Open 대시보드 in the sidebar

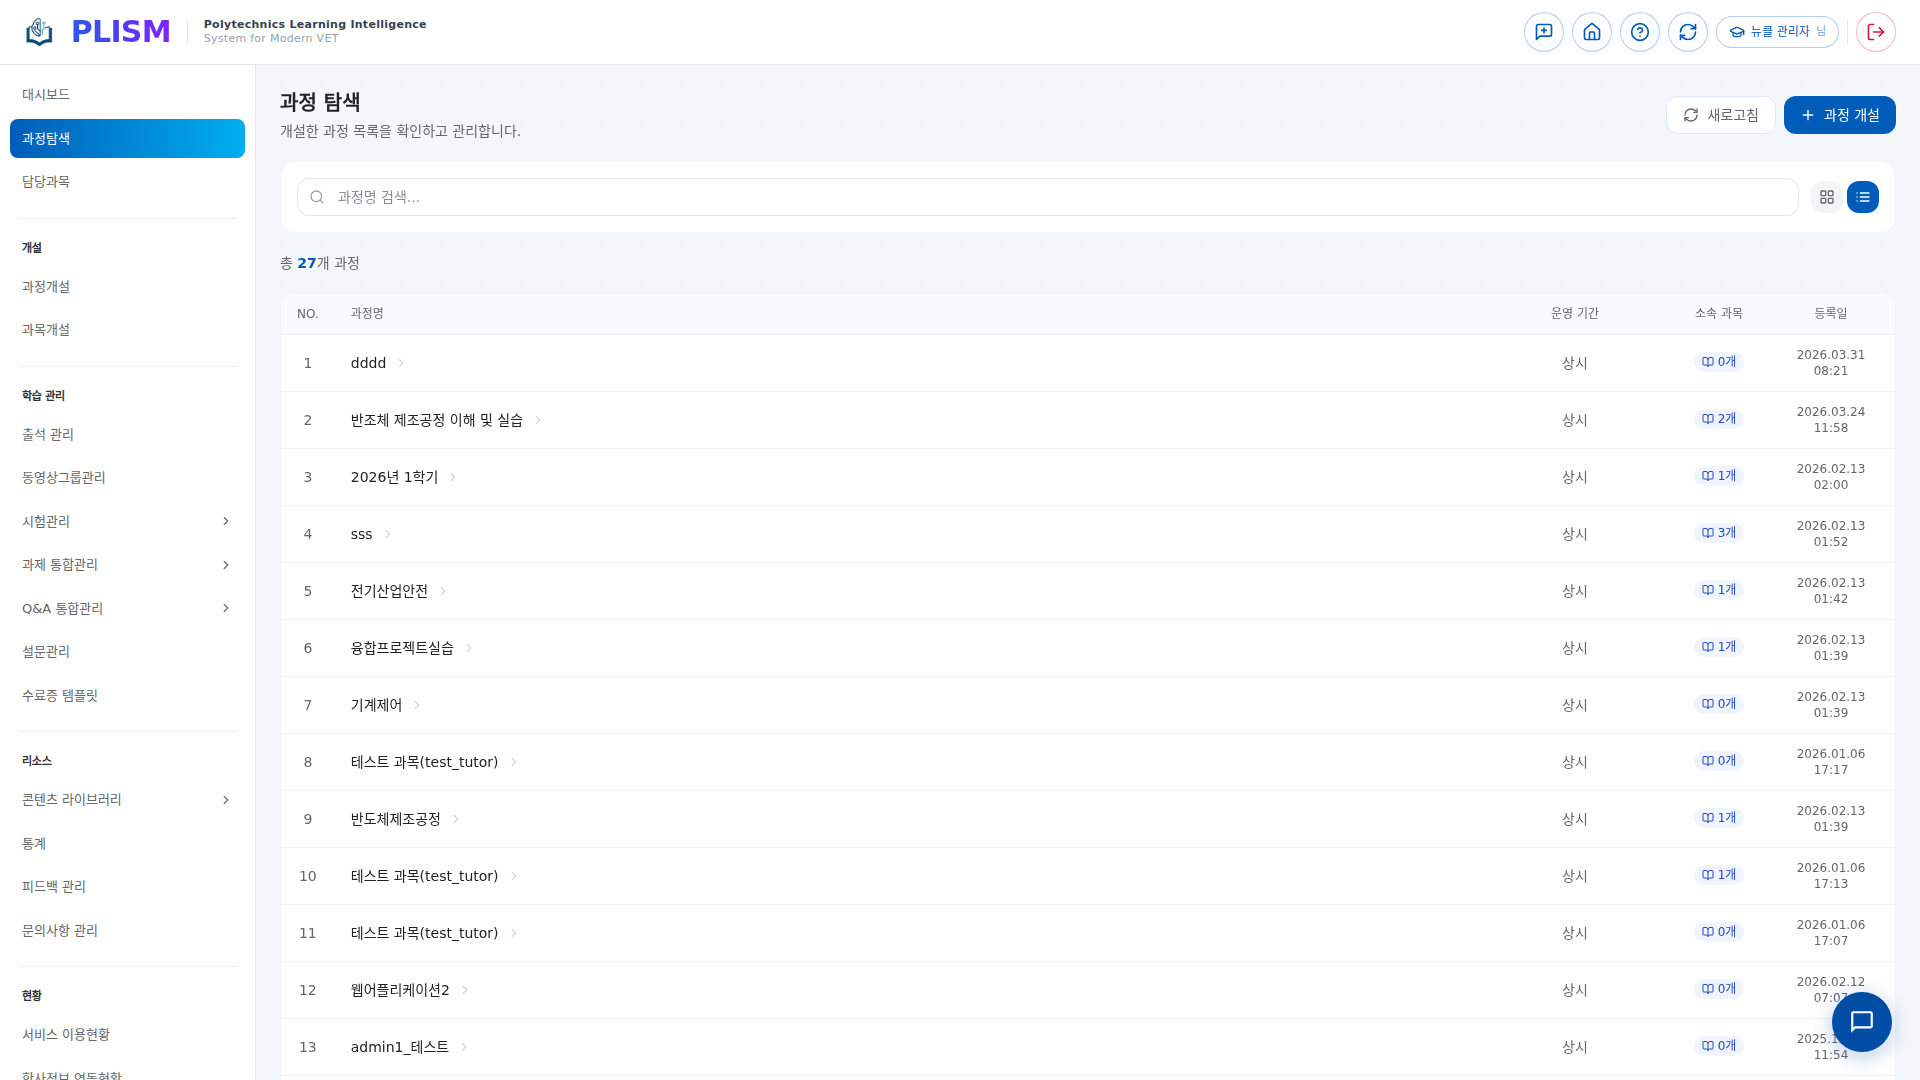(46, 94)
